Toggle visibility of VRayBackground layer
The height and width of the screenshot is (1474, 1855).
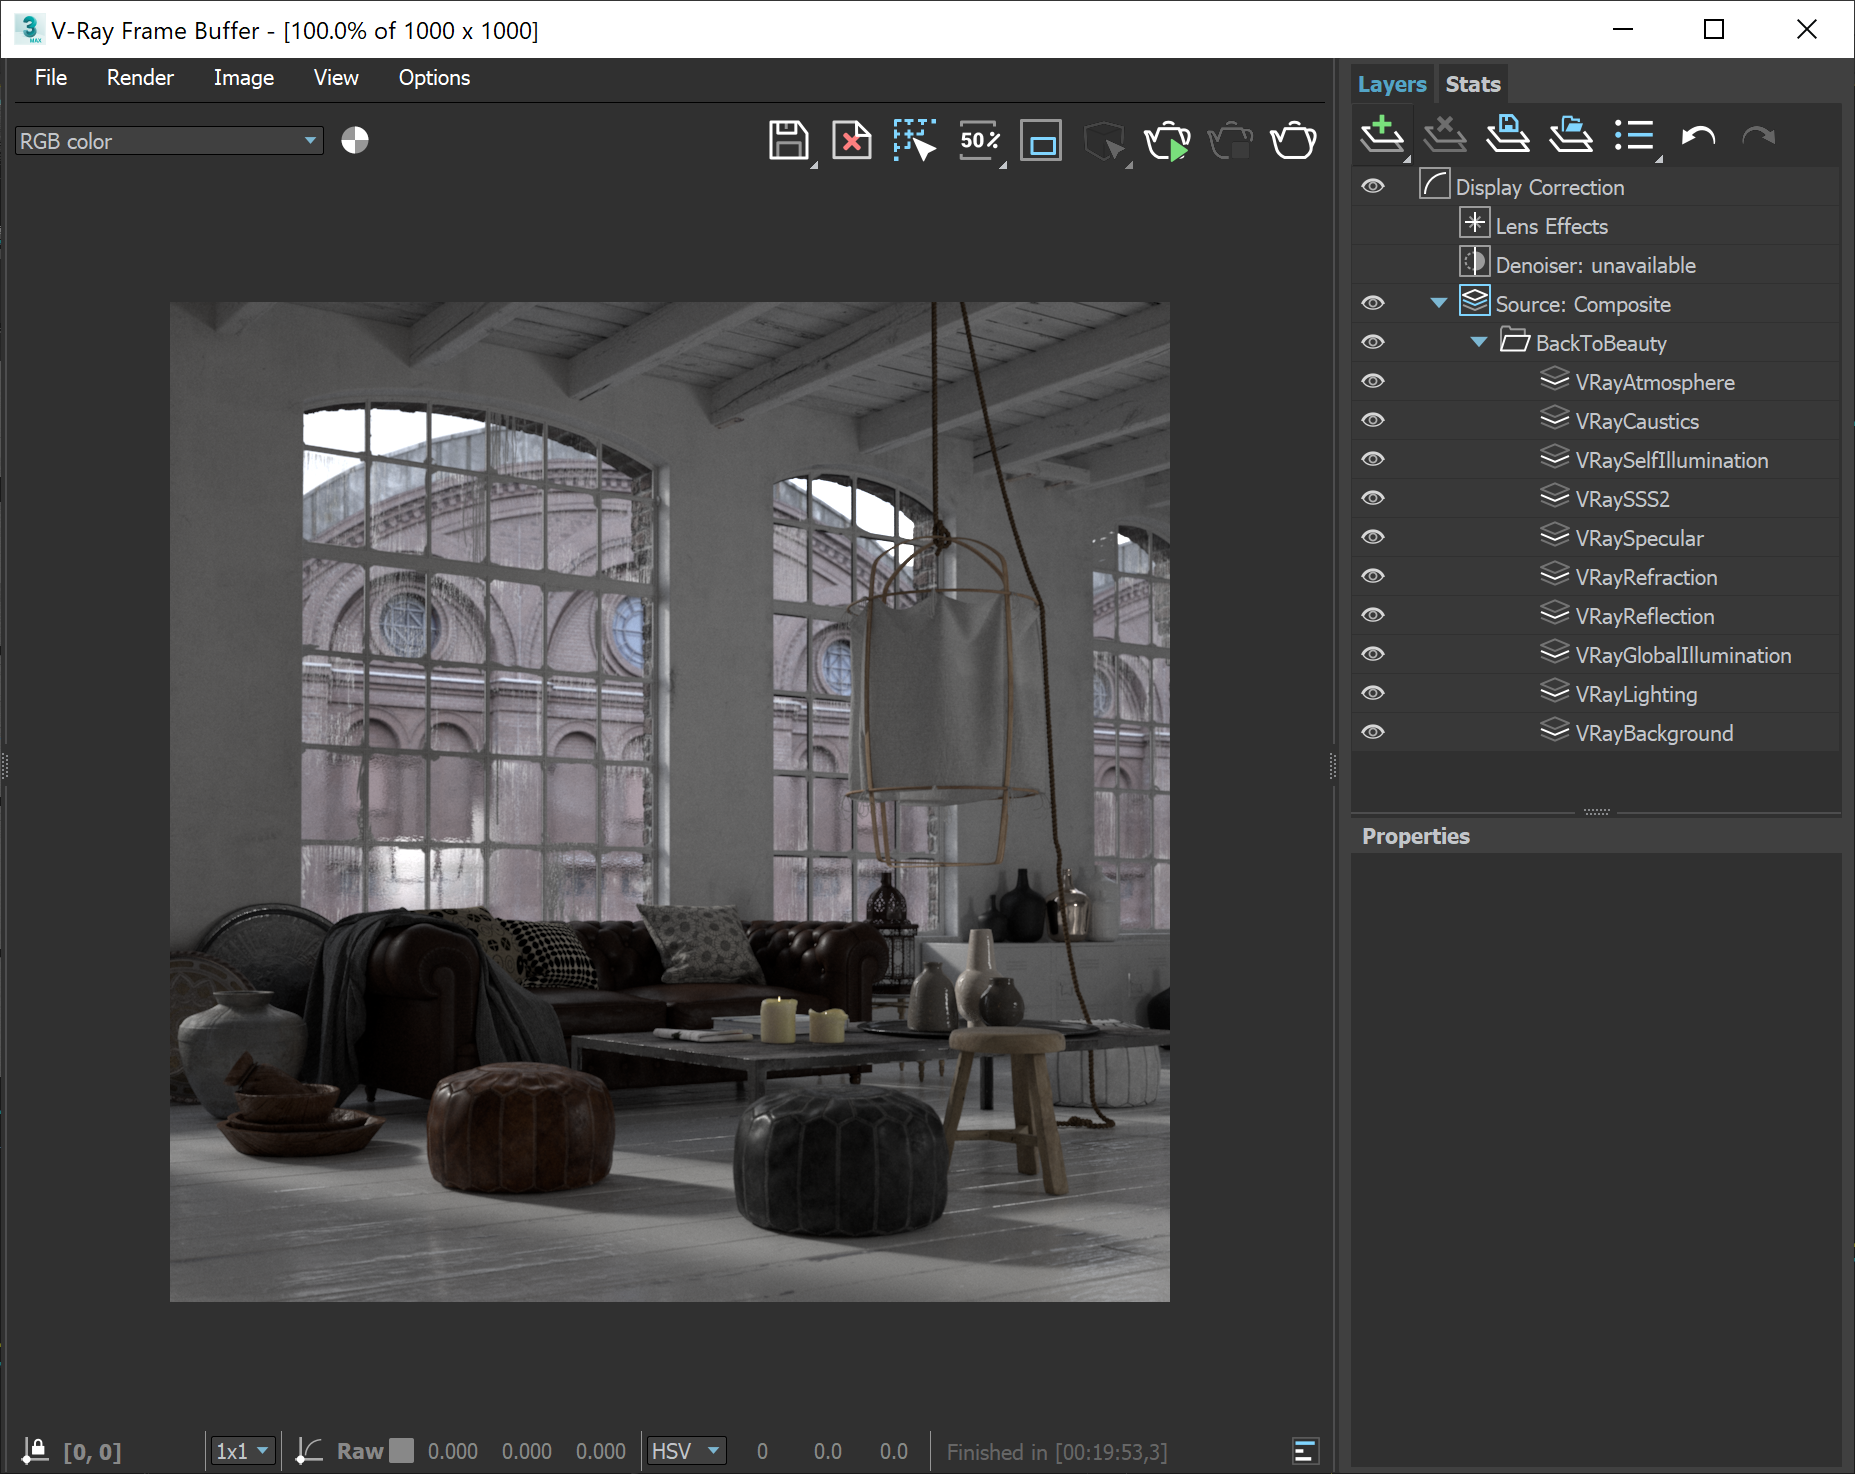[x=1373, y=731]
